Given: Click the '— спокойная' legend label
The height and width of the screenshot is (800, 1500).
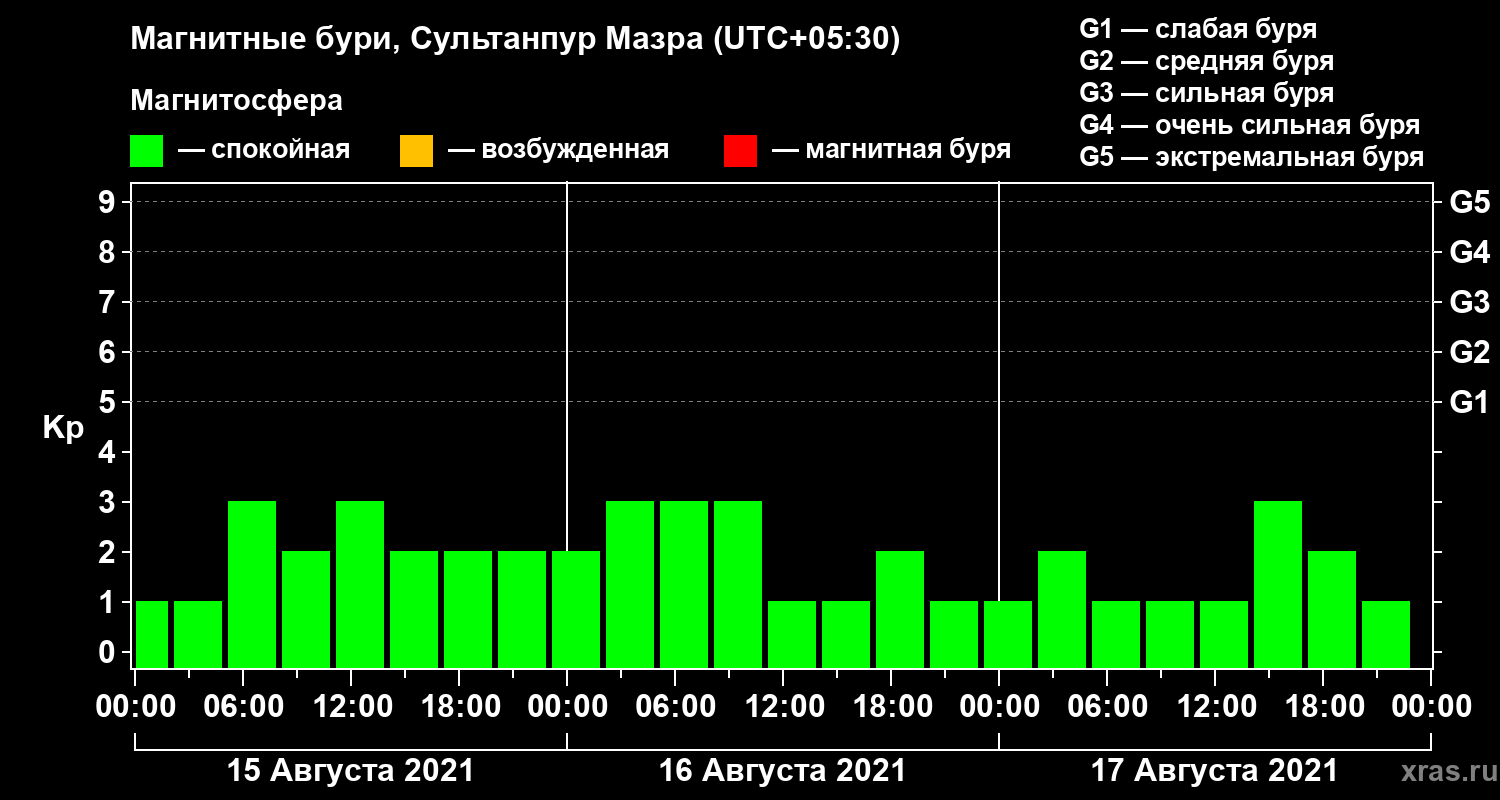Looking at the screenshot, I should (264, 151).
